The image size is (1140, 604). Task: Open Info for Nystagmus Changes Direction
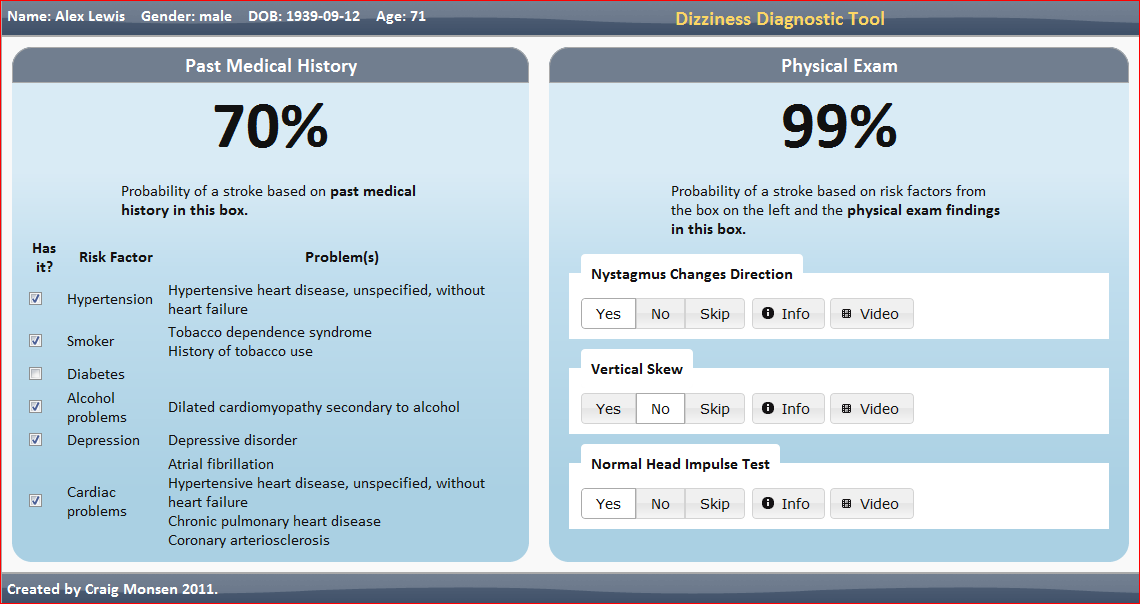(x=787, y=313)
